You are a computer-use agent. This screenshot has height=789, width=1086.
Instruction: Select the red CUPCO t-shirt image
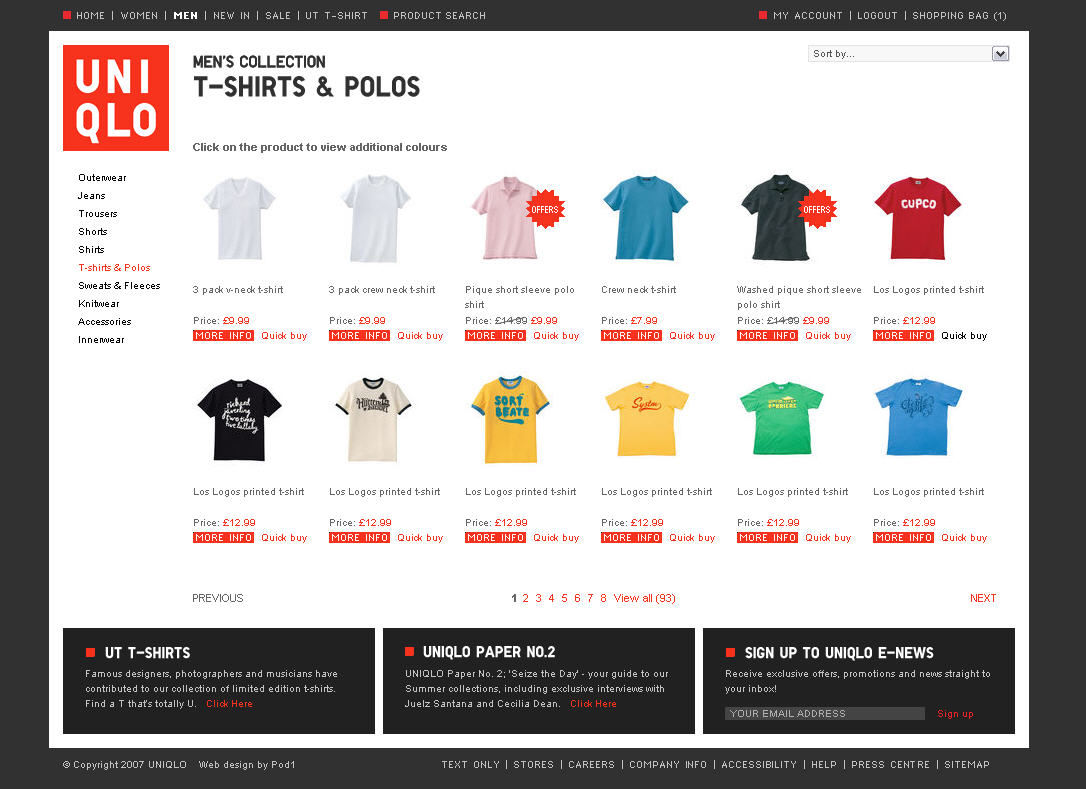pyautogui.click(x=918, y=218)
